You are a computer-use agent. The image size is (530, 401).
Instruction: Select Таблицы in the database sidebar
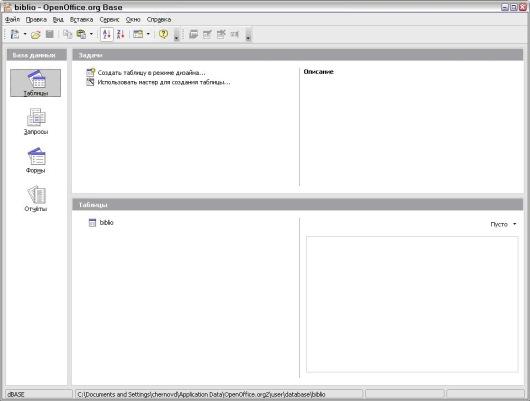35,83
